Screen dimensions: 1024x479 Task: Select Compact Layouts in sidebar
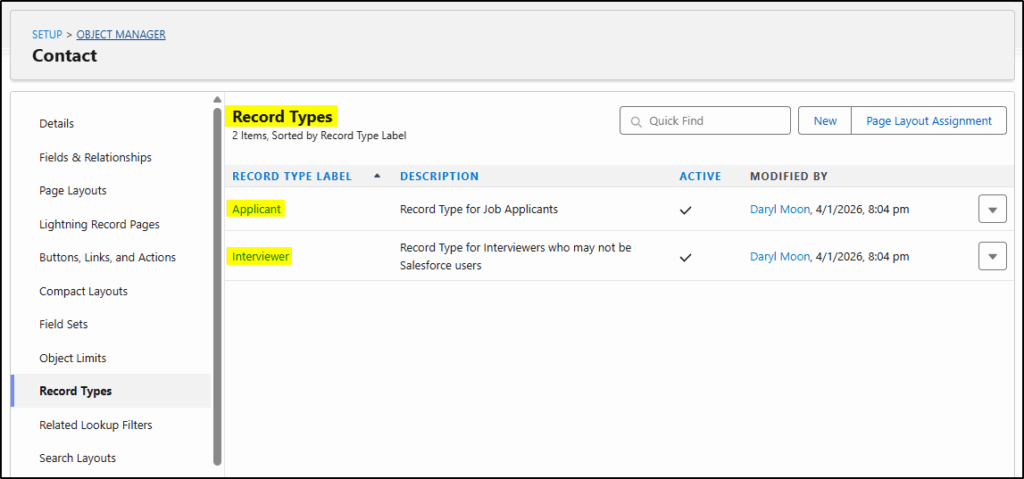pyautogui.click(x=83, y=292)
